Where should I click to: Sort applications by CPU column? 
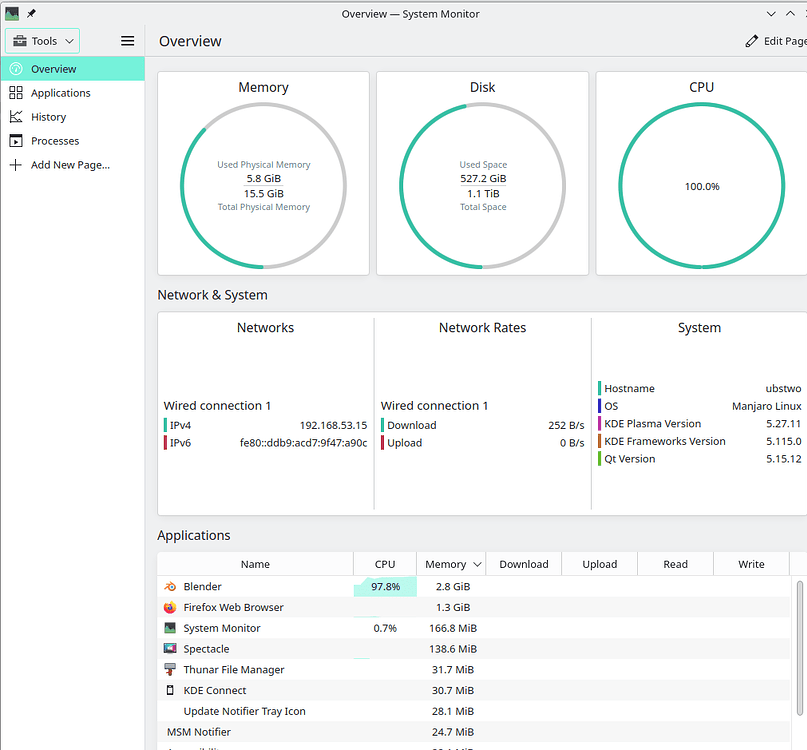(385, 564)
